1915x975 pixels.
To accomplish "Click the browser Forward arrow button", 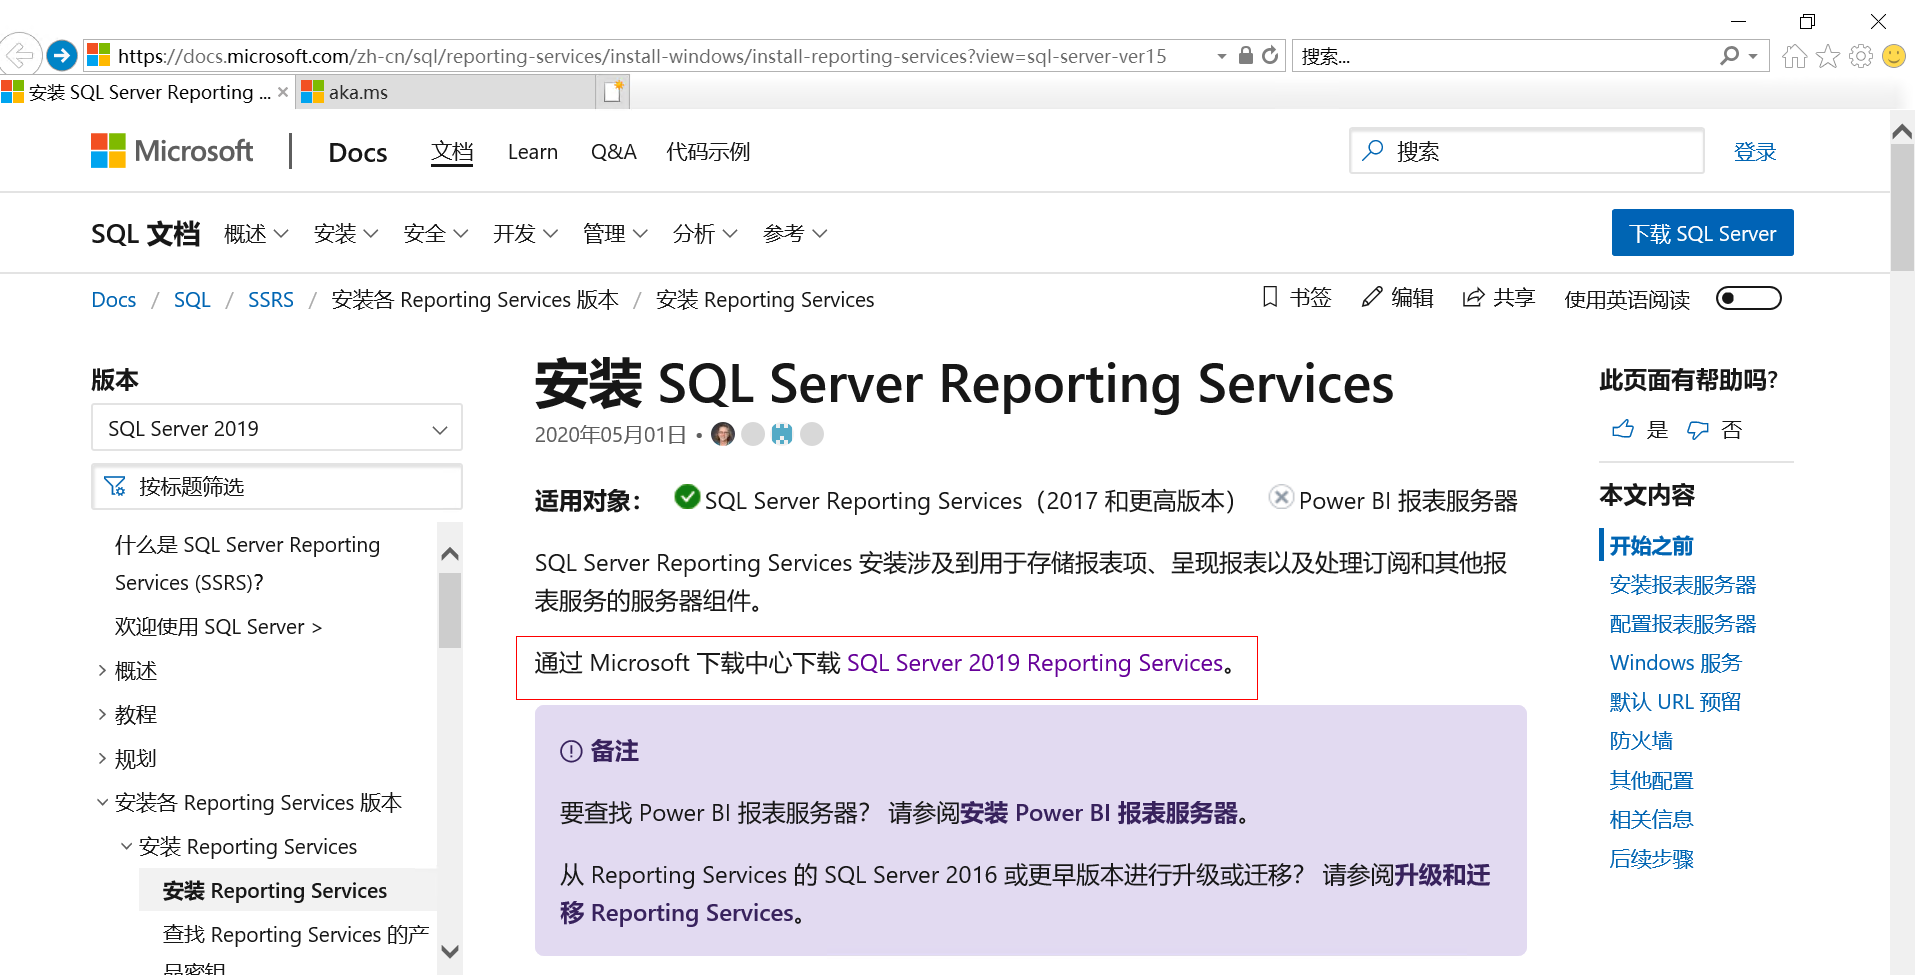I will [62, 55].
